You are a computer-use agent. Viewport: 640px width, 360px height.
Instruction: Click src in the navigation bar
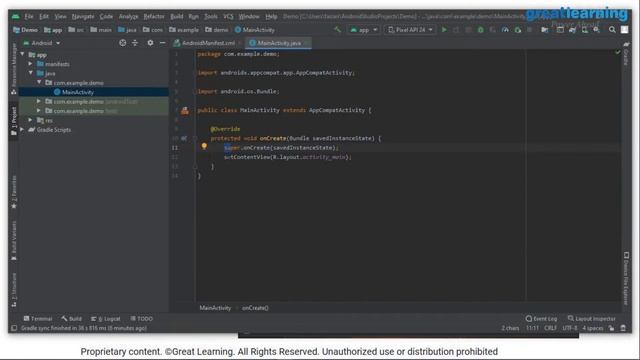(x=76, y=30)
